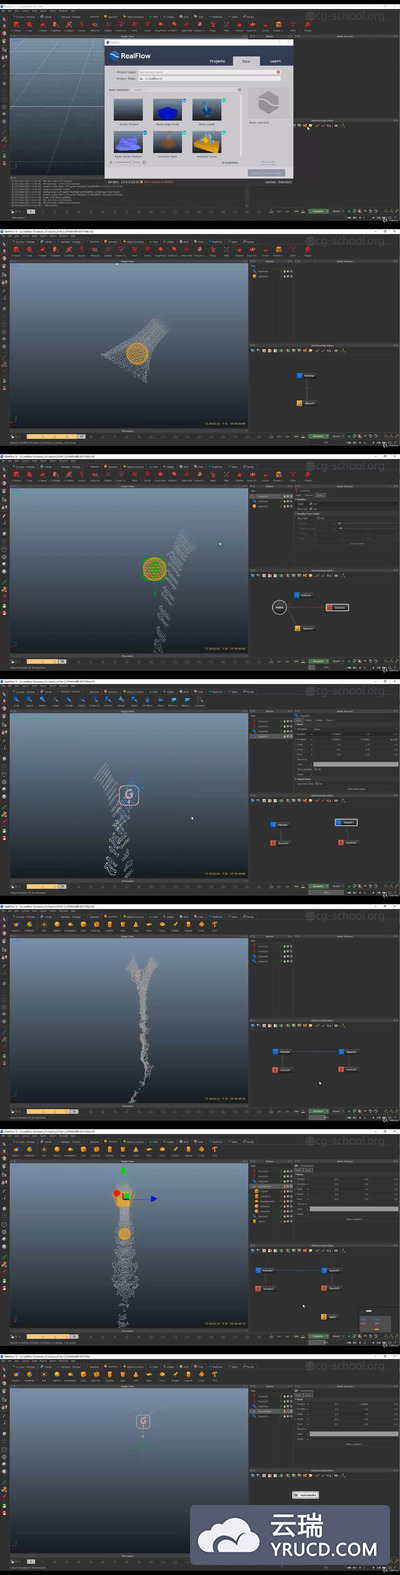Click the scene templates search field
Image resolution: width=400 pixels, height=1575 pixels.
point(185,90)
